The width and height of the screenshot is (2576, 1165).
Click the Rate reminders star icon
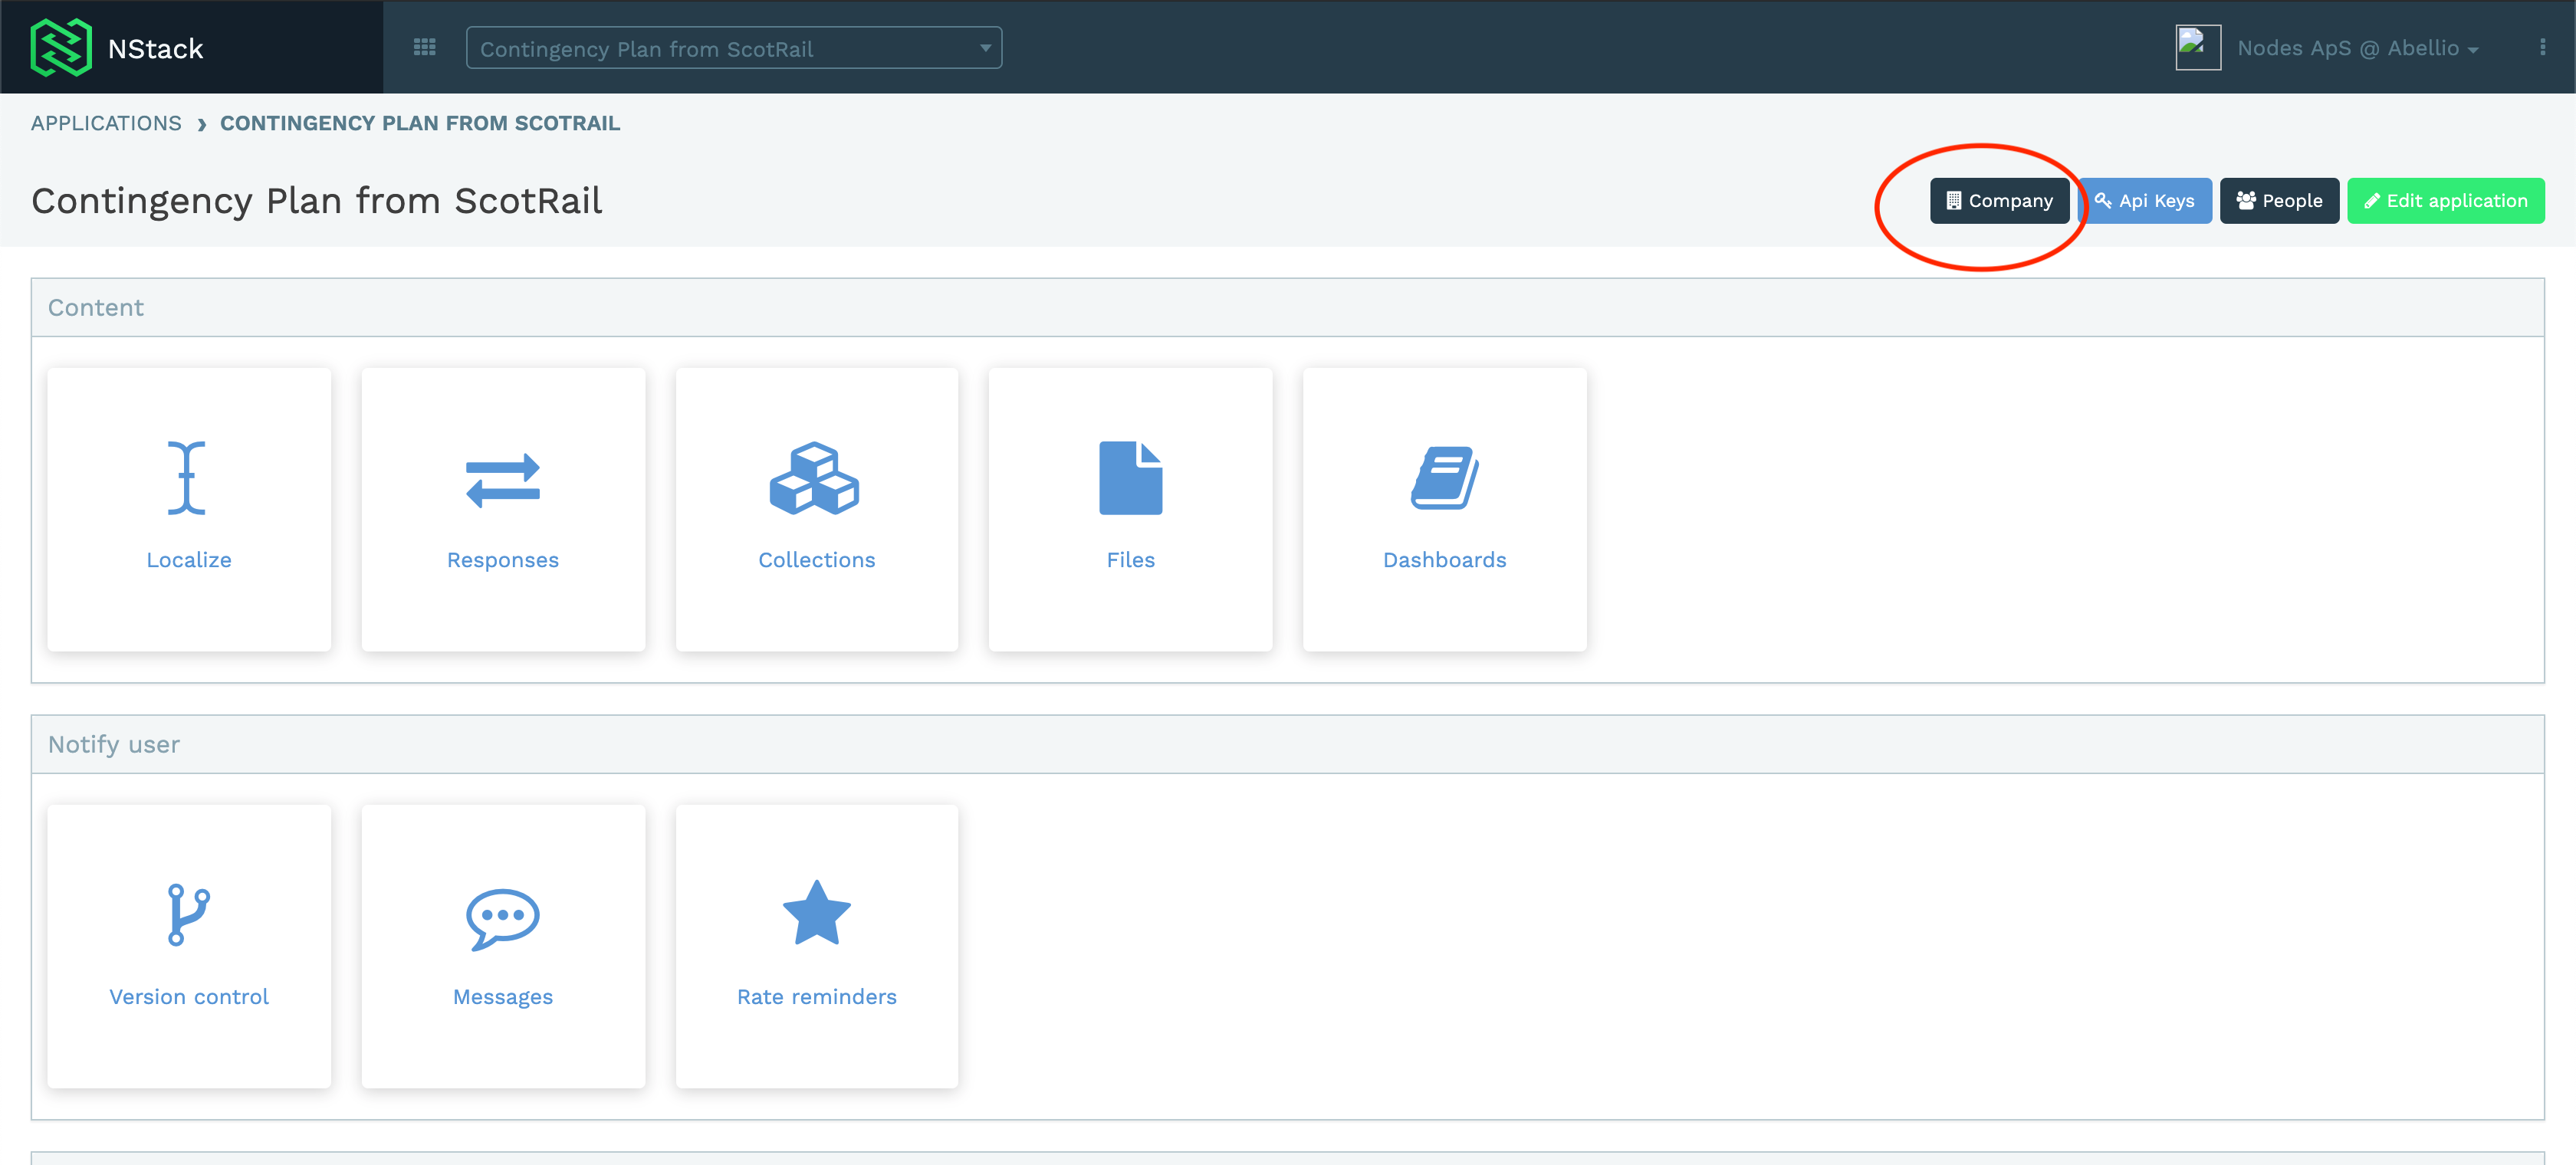pos(816,912)
